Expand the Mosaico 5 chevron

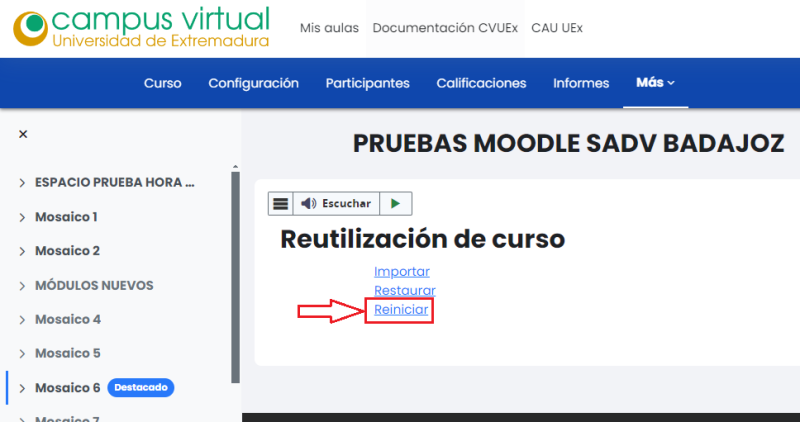[22, 354]
